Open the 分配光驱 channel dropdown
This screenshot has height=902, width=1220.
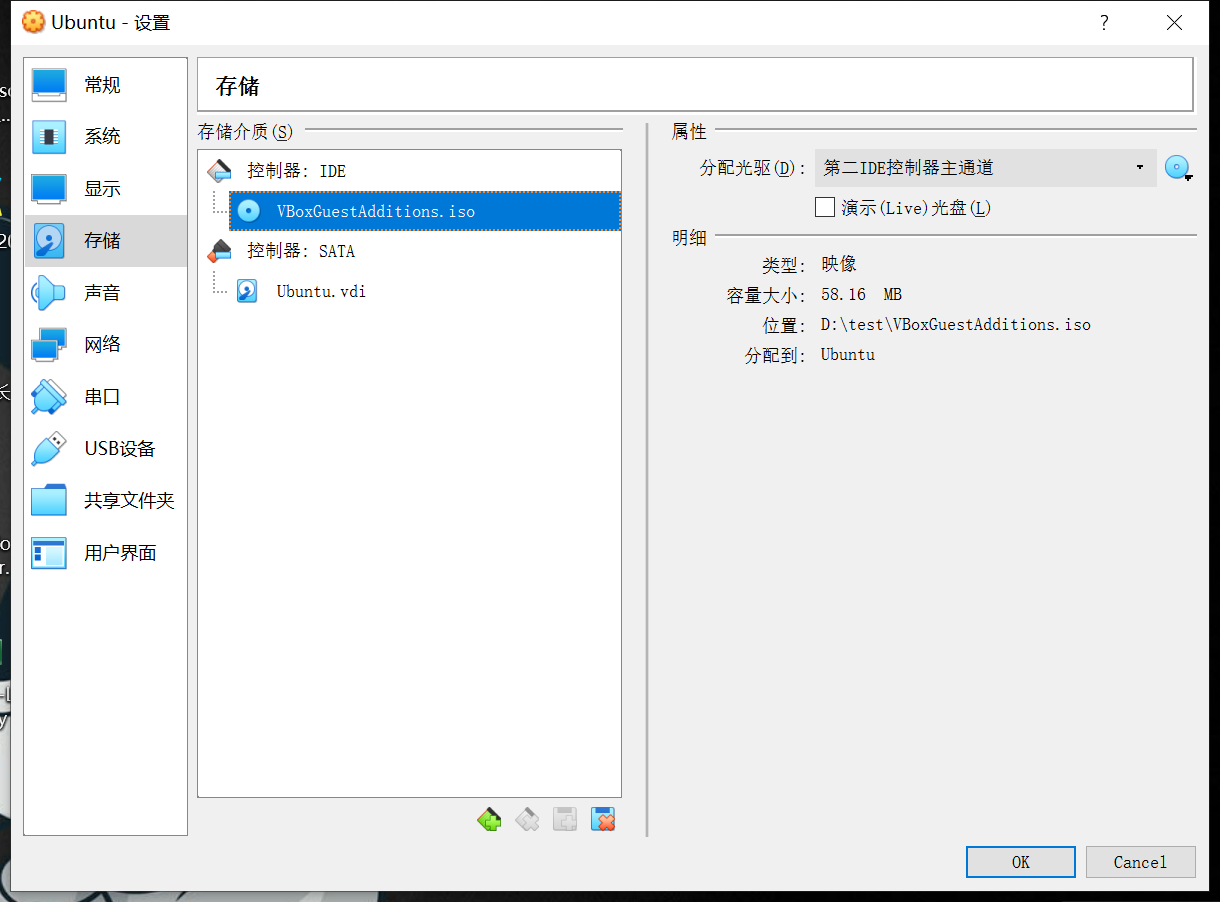pyautogui.click(x=1139, y=167)
